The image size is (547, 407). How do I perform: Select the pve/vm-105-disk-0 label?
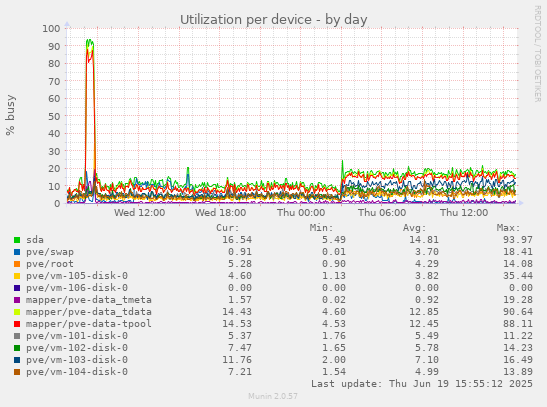click(x=77, y=276)
